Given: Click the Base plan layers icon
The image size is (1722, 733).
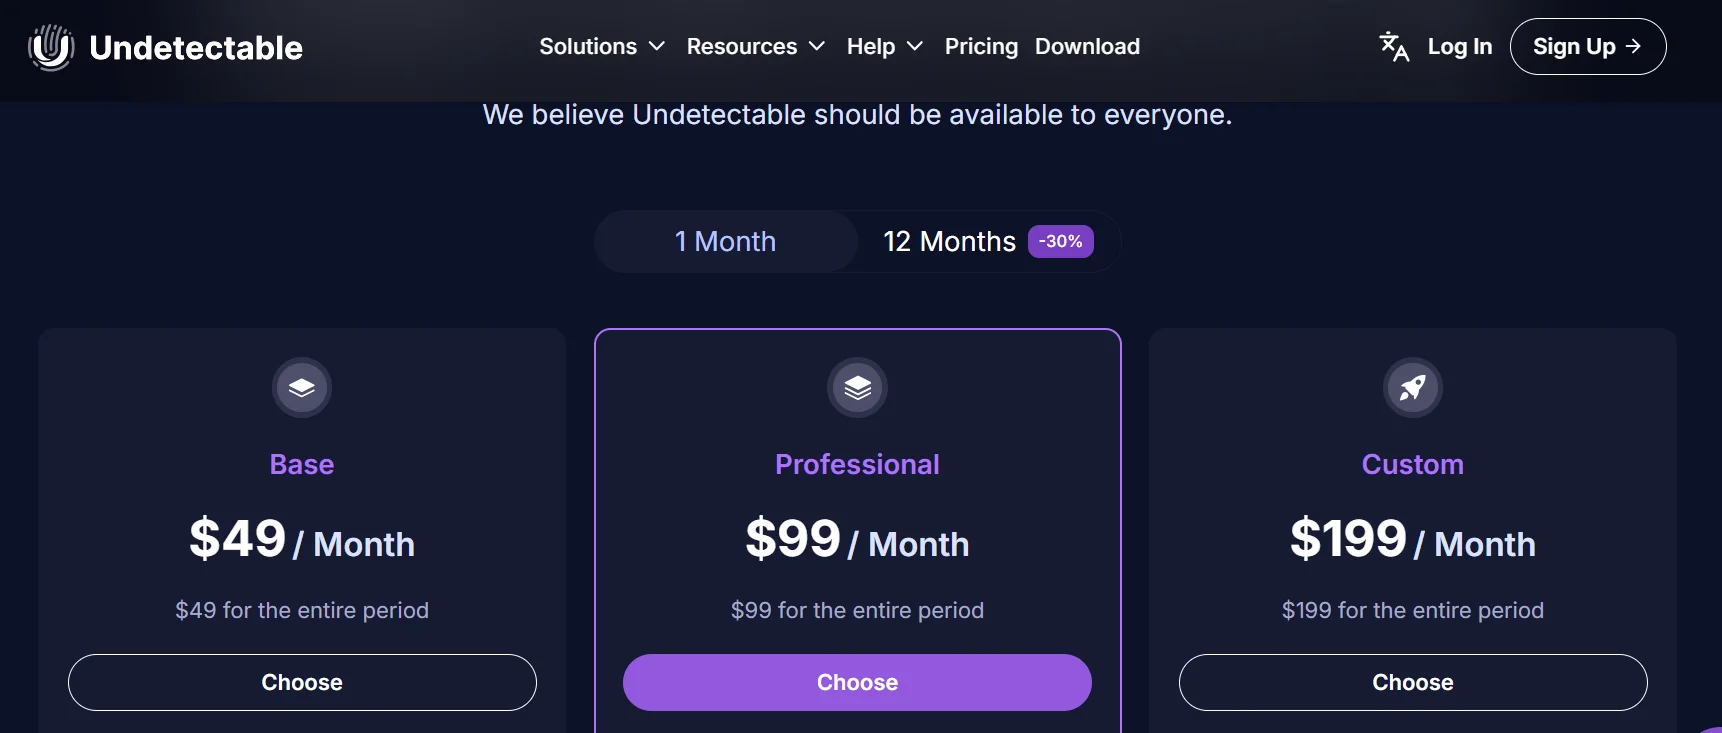Looking at the screenshot, I should tap(302, 387).
